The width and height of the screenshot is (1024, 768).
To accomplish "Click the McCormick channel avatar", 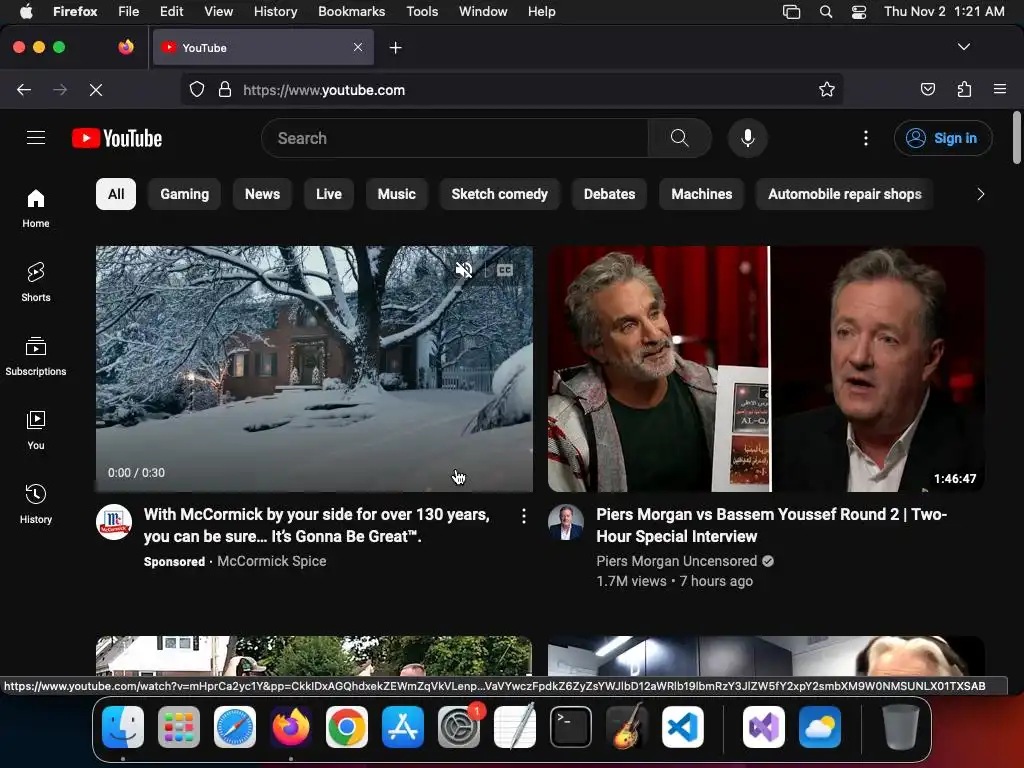I will pos(114,522).
